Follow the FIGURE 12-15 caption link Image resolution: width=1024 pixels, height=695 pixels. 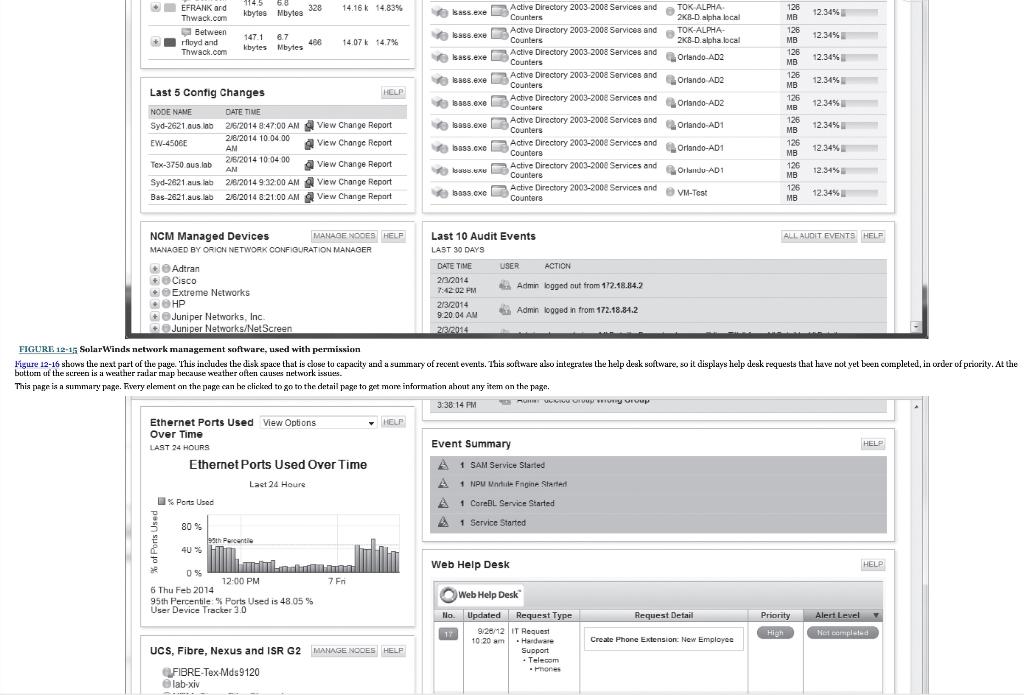click(48, 349)
